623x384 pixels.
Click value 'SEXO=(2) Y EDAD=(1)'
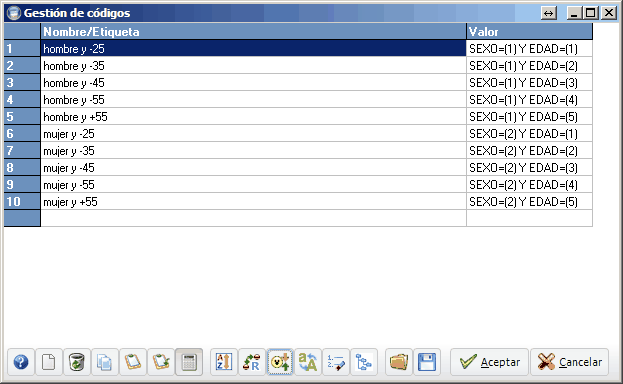(x=529, y=134)
